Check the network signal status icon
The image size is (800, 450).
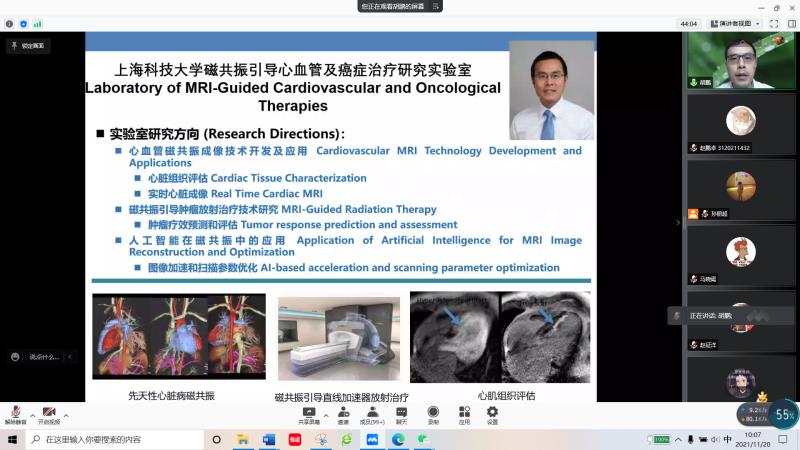point(38,23)
